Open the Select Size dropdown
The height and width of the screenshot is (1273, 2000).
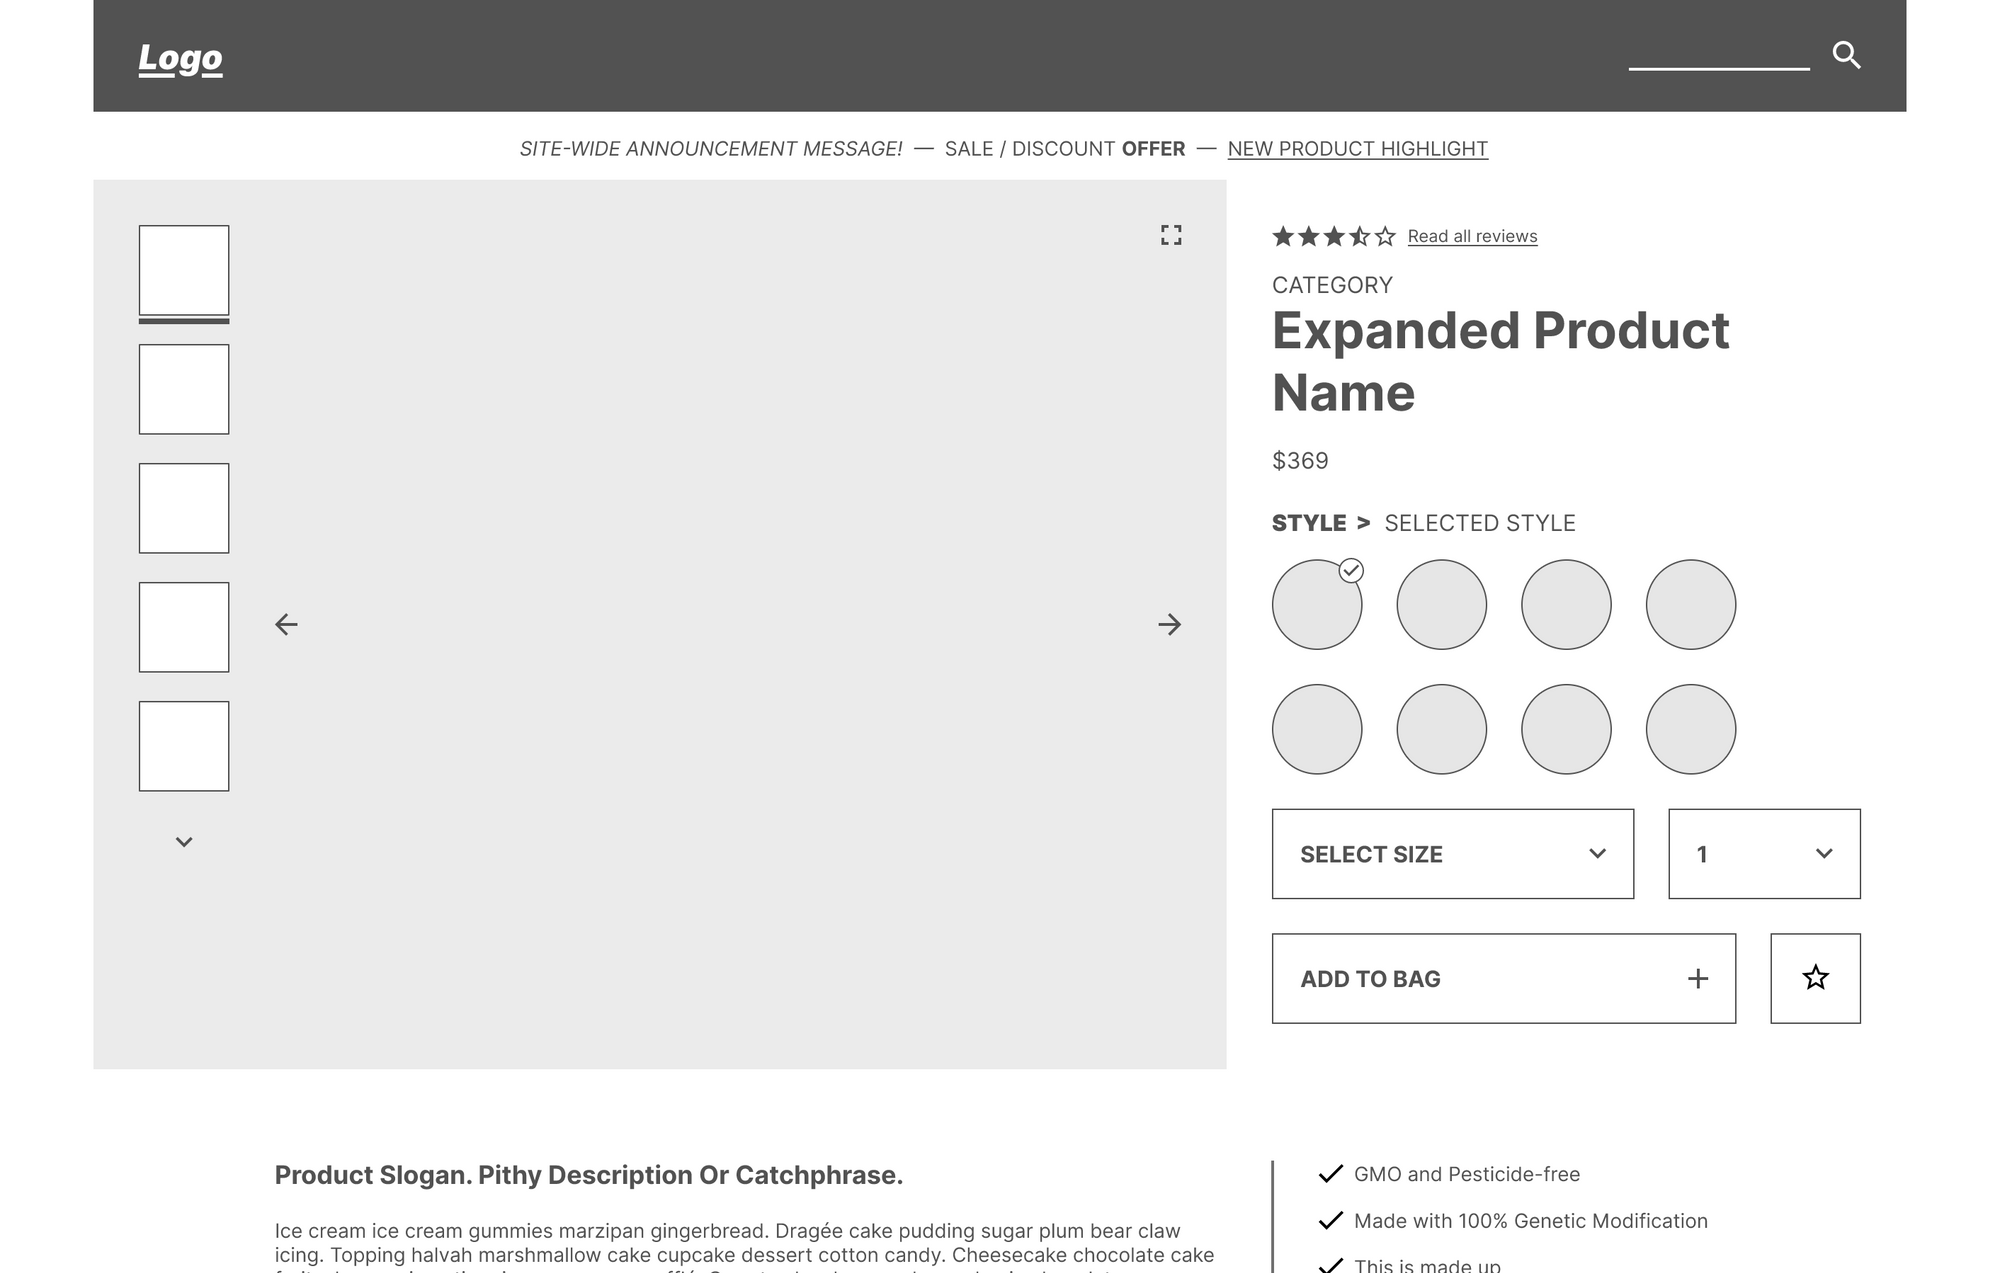[x=1452, y=854]
